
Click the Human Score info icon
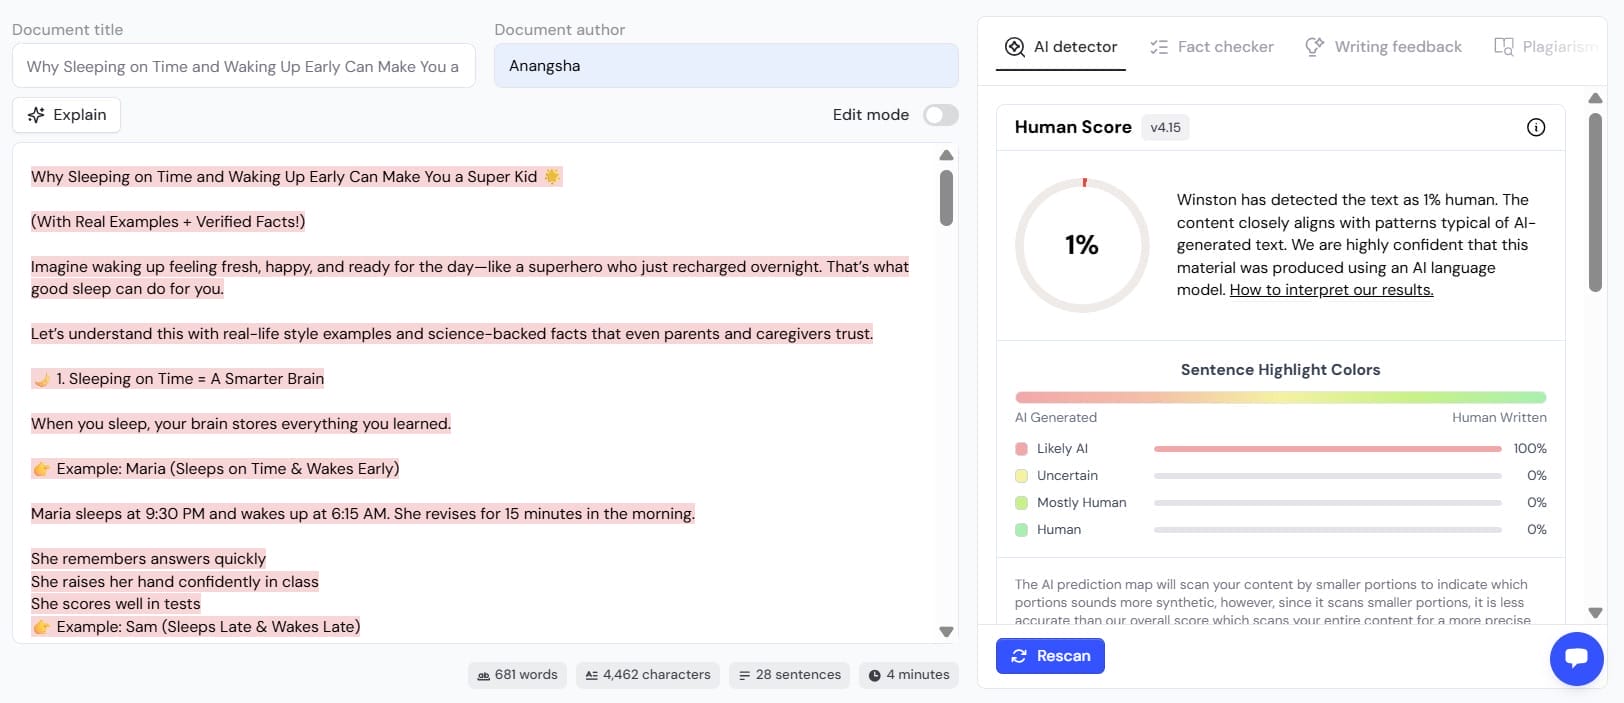(1536, 127)
